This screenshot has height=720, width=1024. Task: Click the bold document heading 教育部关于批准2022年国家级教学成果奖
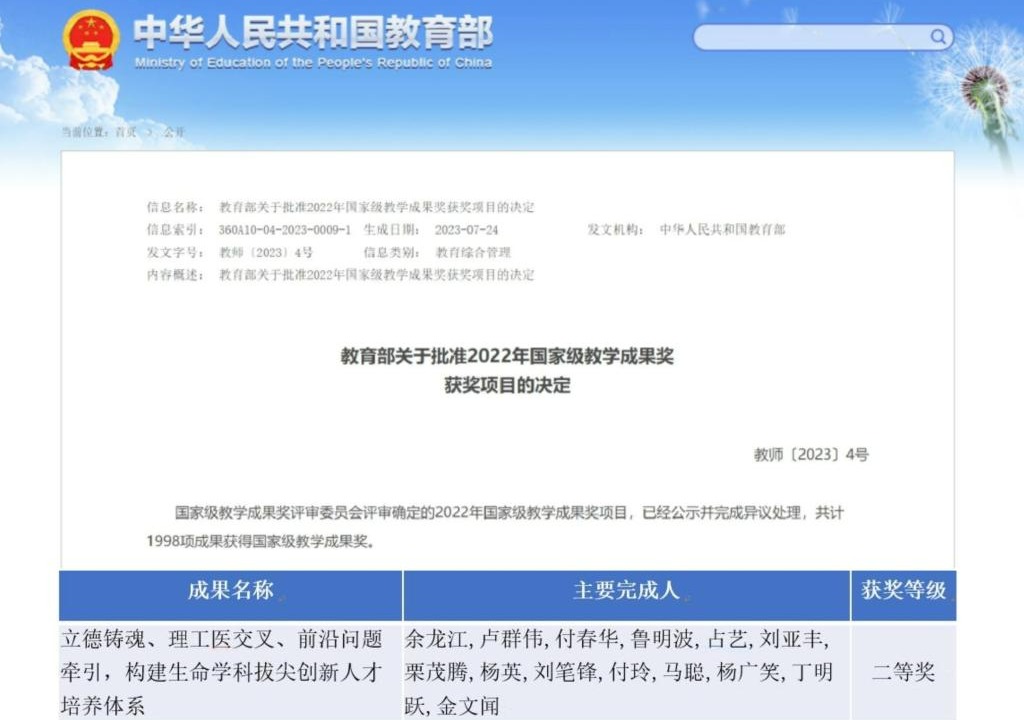pos(507,356)
